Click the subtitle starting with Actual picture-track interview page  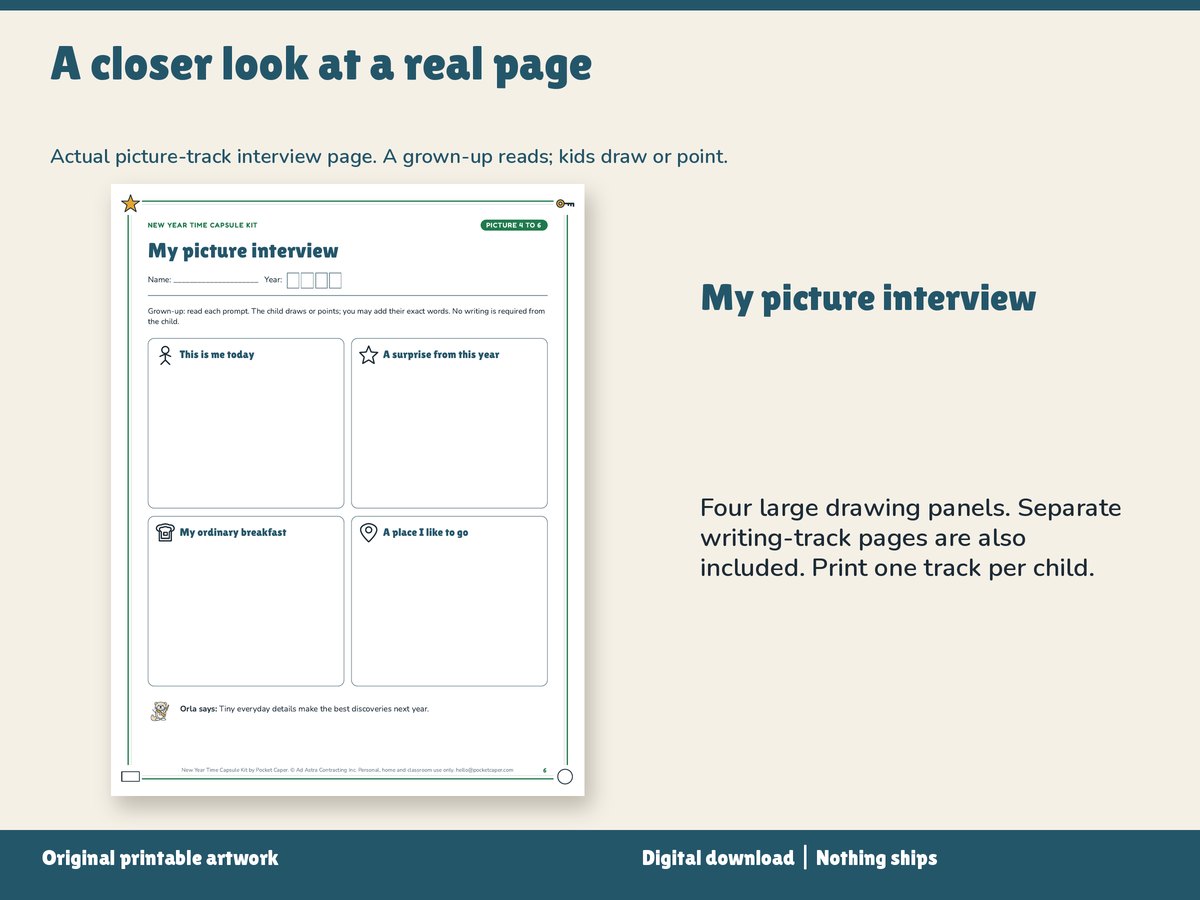(389, 157)
